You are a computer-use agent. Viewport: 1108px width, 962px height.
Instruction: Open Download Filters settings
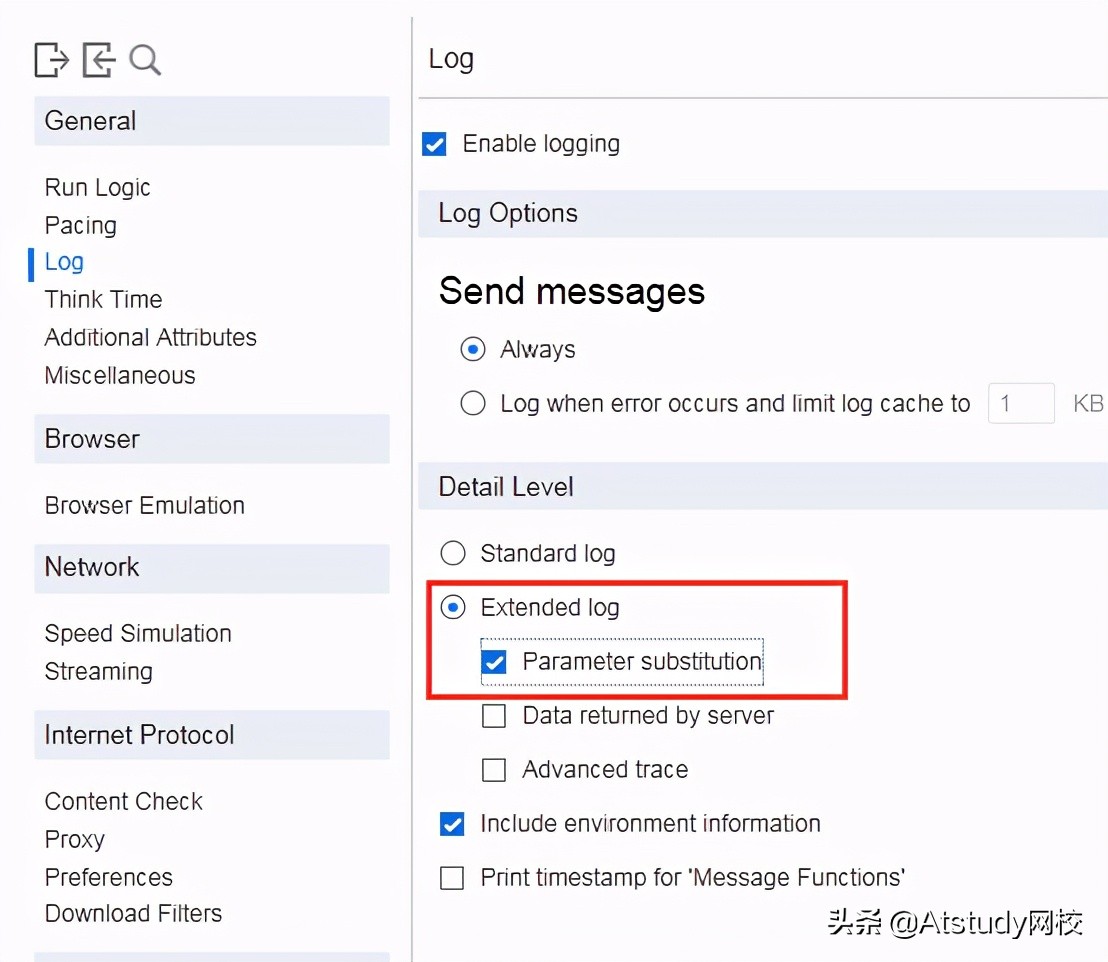coord(134,914)
